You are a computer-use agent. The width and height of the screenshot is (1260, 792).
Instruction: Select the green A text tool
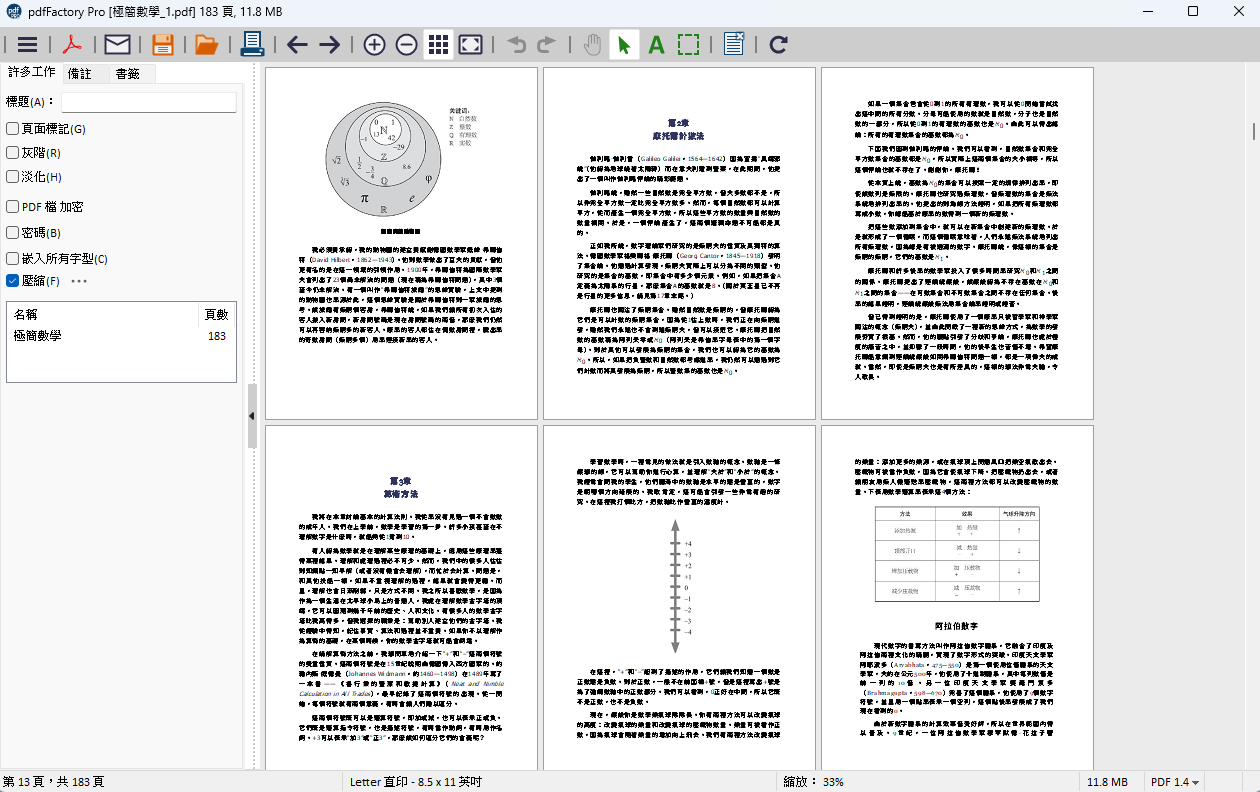[656, 44]
